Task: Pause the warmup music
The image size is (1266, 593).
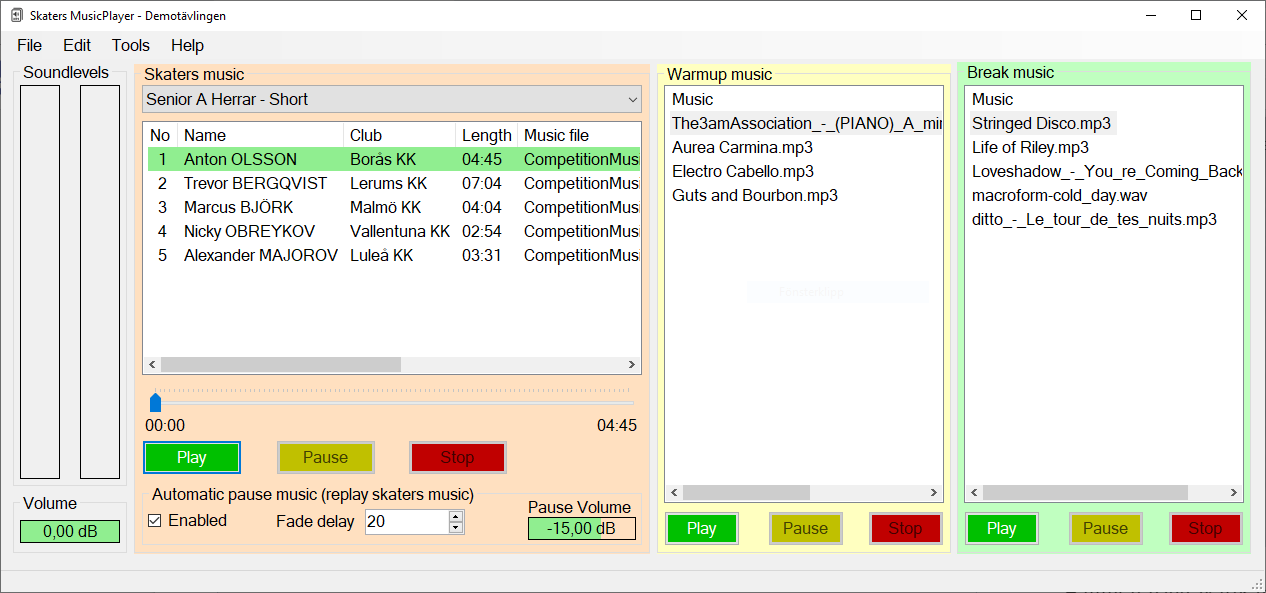Action: 806,528
